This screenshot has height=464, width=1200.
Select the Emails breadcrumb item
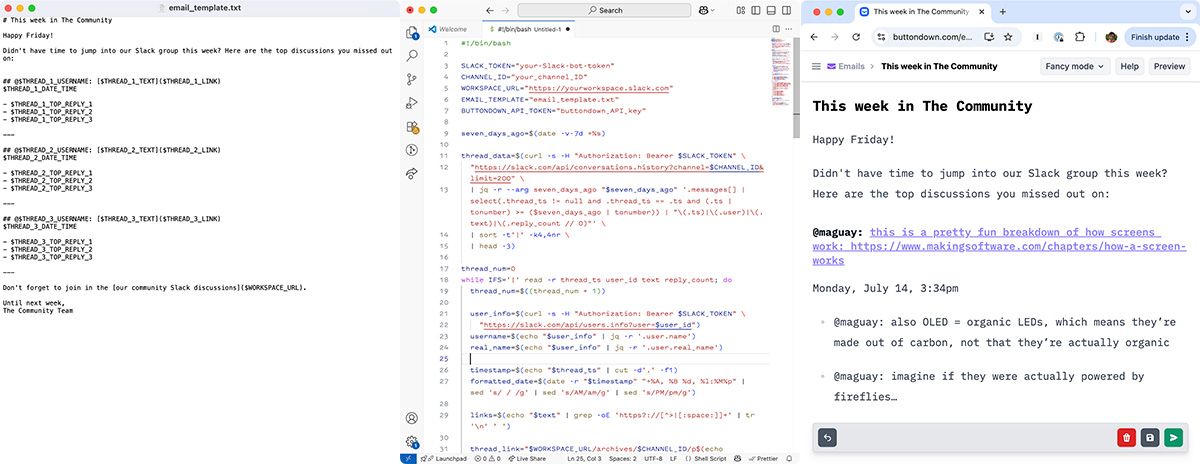(x=845, y=66)
